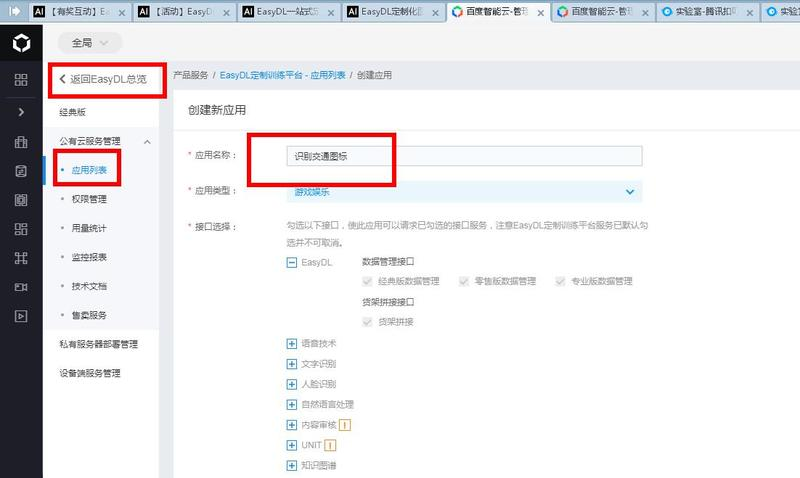The width and height of the screenshot is (800, 478).
Task: Collapse the 公有云服务管理 section
Action: point(147,142)
